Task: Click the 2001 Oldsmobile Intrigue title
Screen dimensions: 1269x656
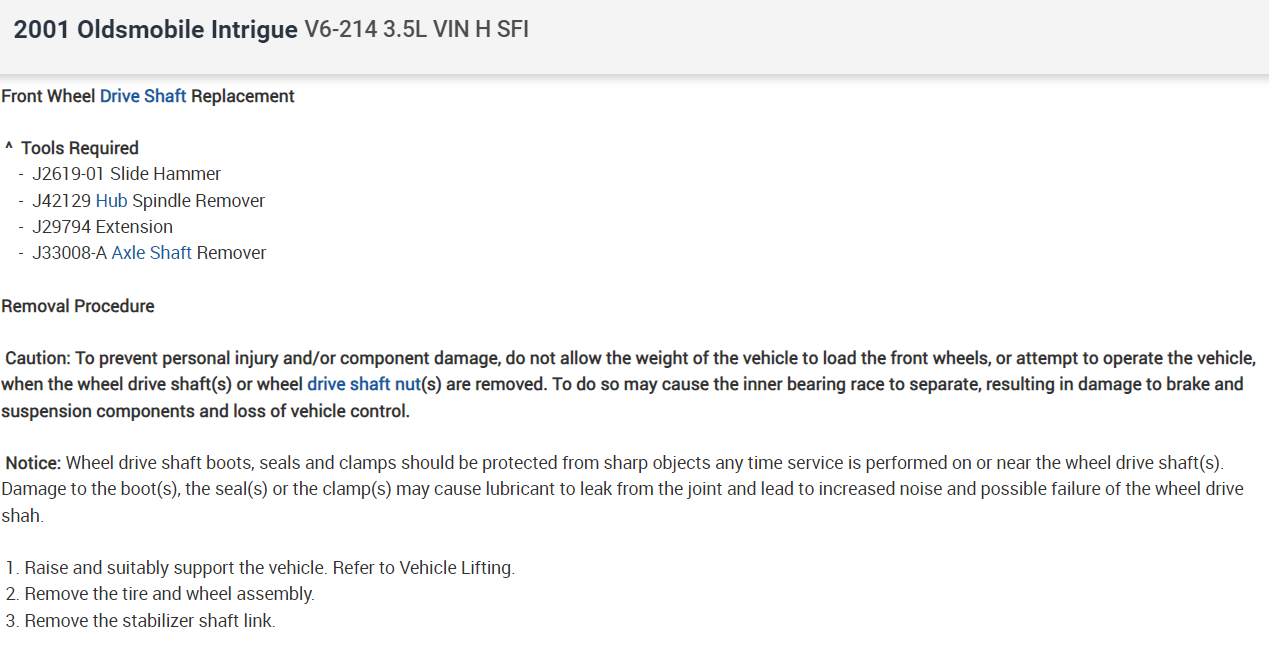Action: coord(155,30)
